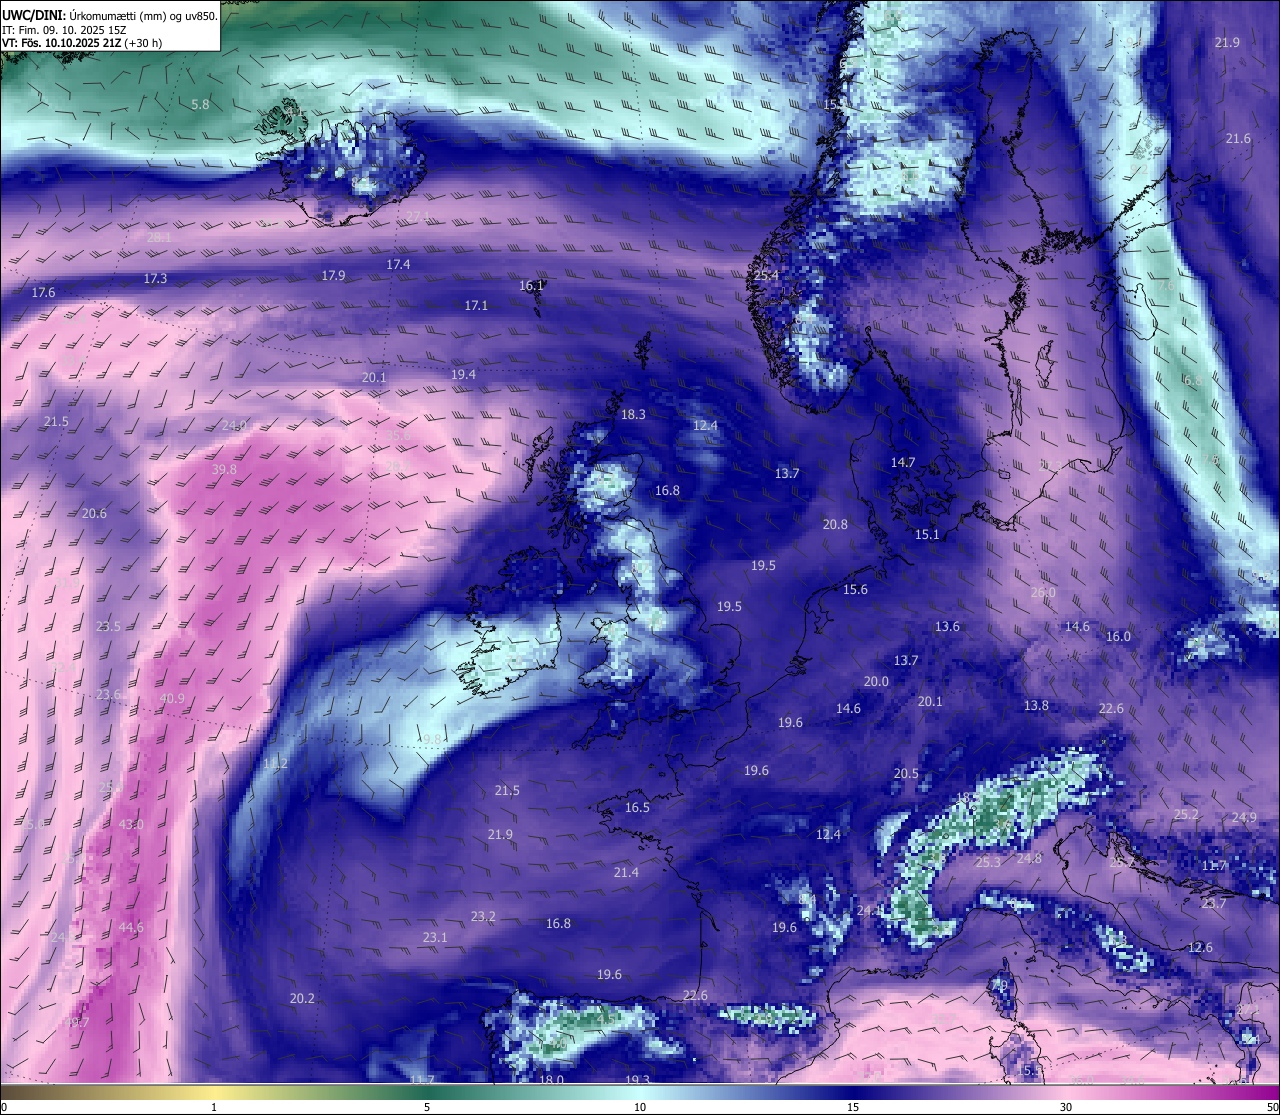Screen dimensions: 1280x1115
Task: Click the 17.6 value on the map
Action: point(43,292)
